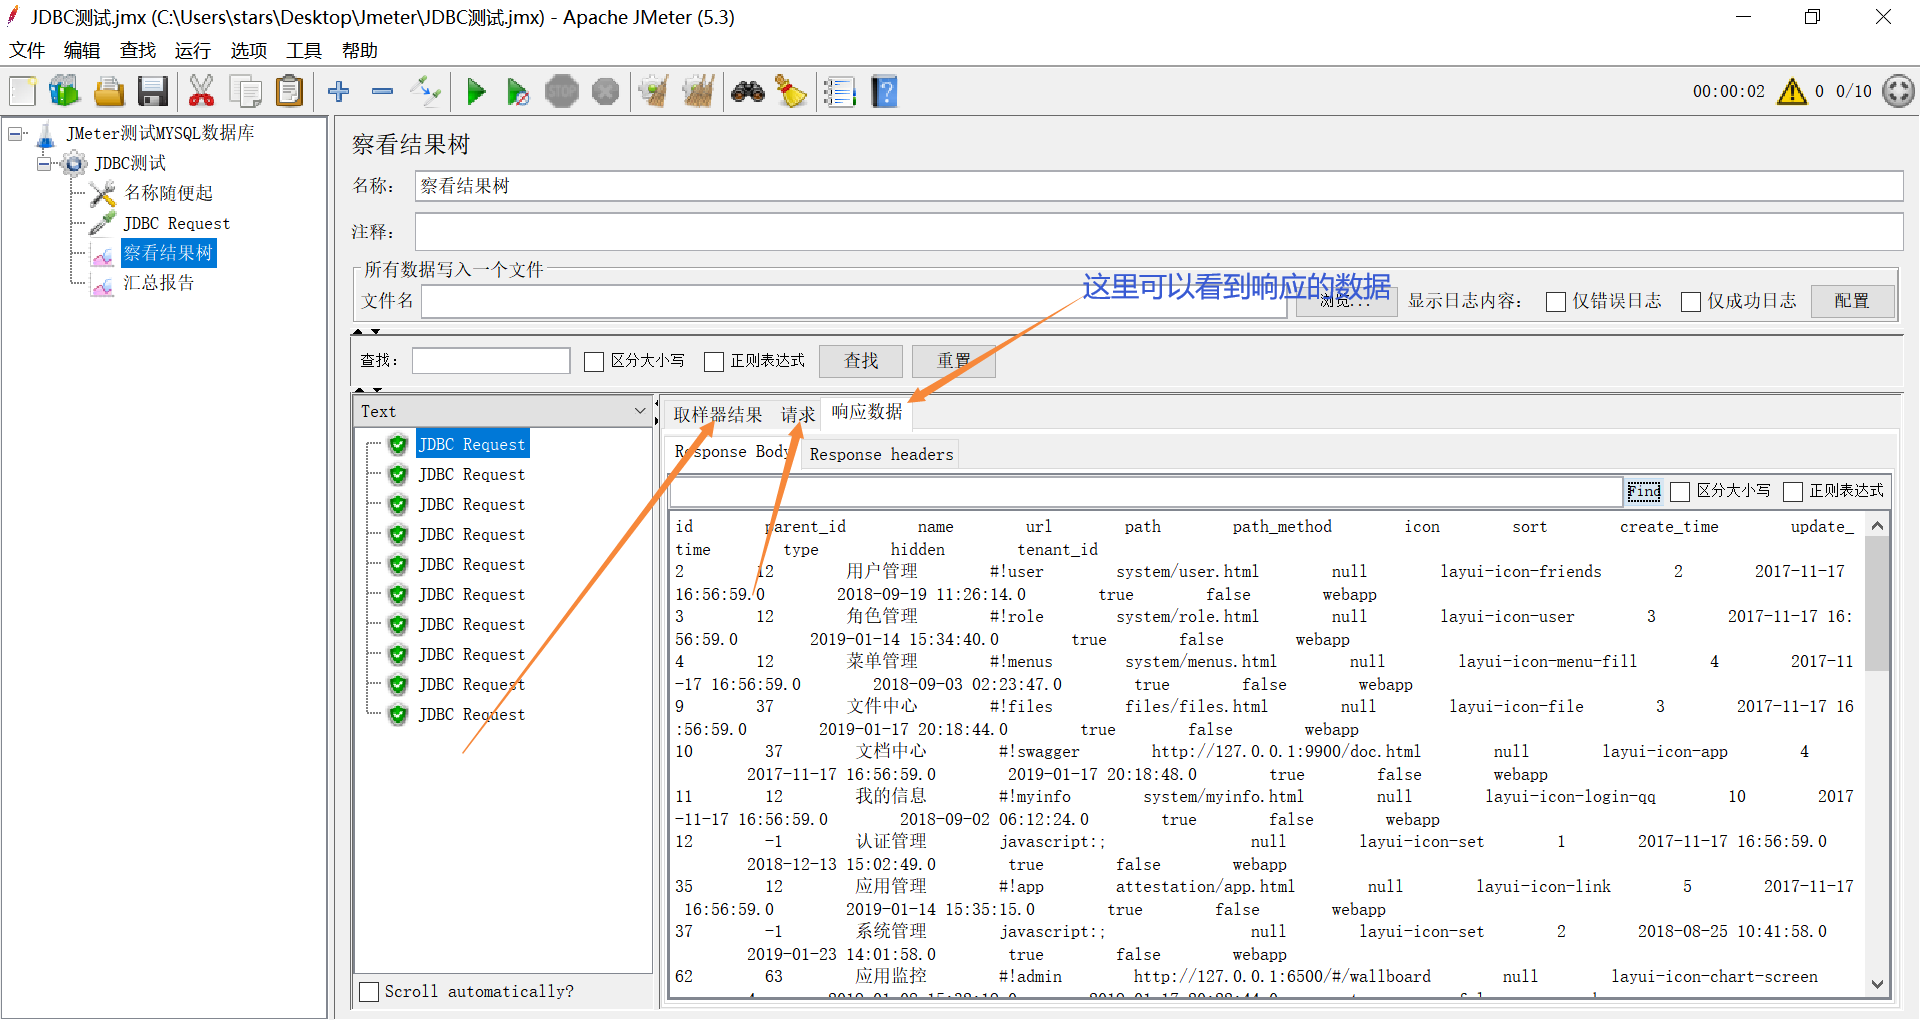Image resolution: width=1920 pixels, height=1020 pixels.
Task: Click the Stop test icon
Action: point(562,91)
